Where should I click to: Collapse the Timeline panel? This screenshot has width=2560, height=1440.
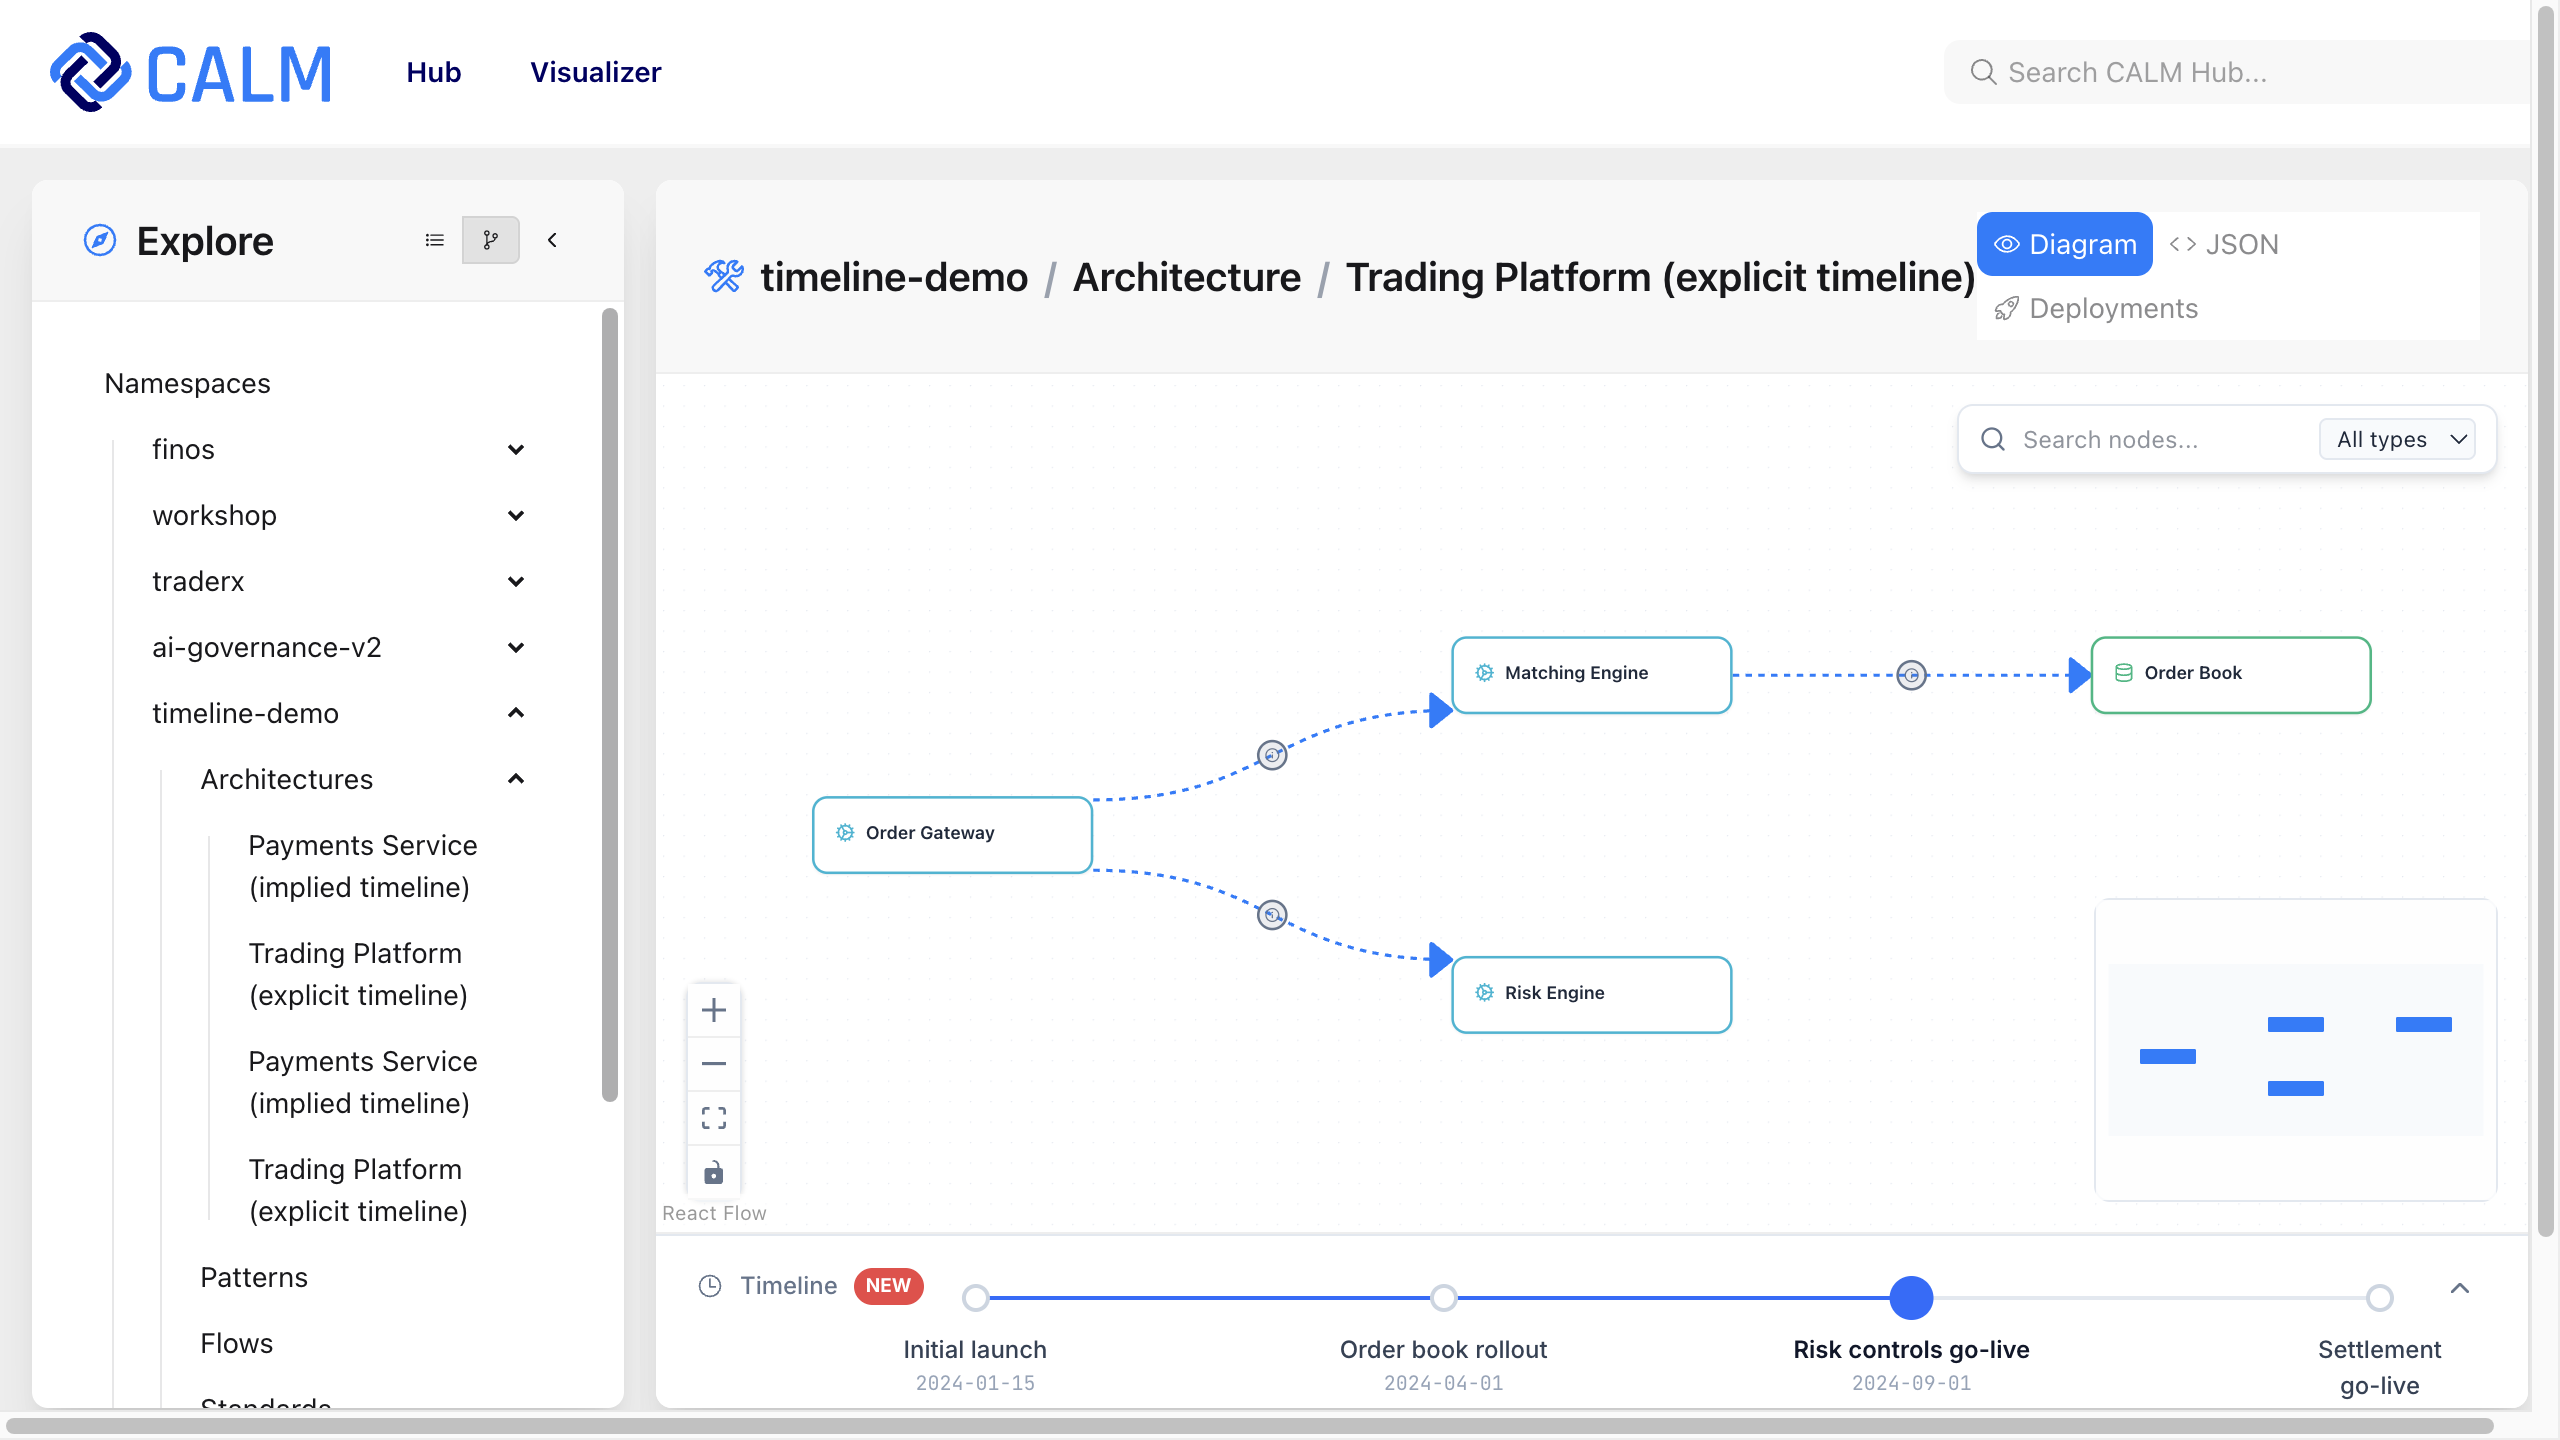click(2460, 1288)
